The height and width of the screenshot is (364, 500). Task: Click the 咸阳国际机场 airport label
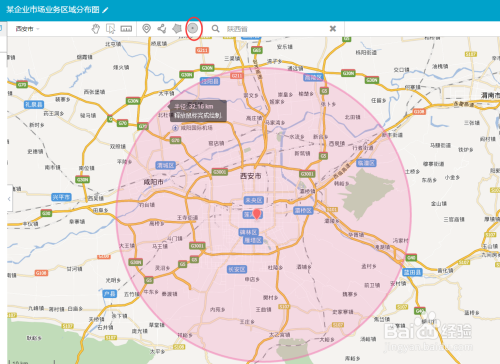[196, 128]
